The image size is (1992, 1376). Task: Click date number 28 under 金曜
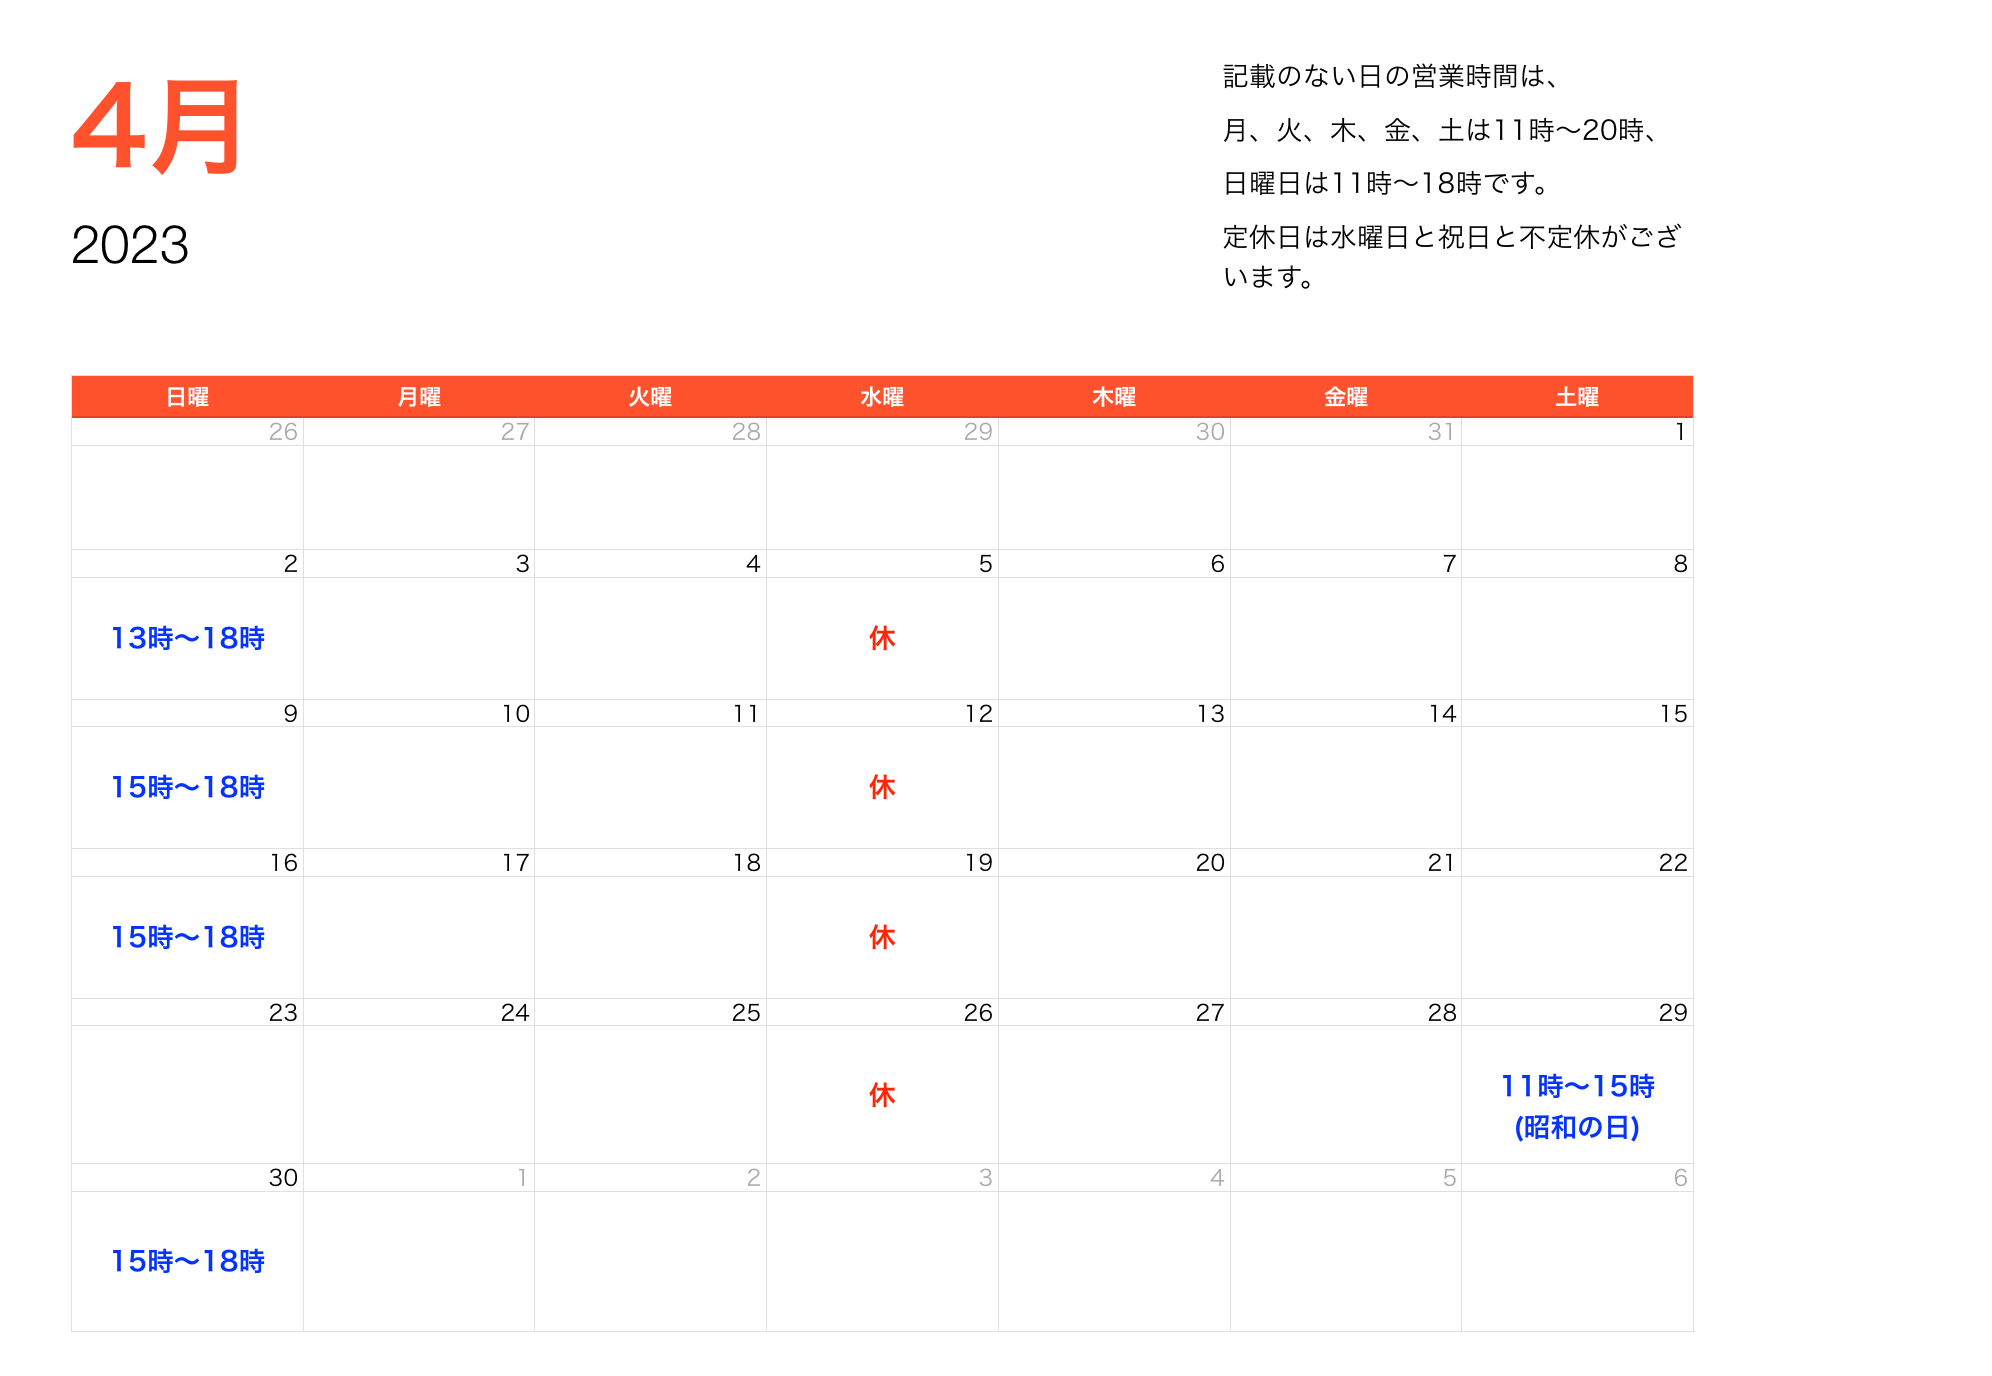[x=1443, y=1013]
